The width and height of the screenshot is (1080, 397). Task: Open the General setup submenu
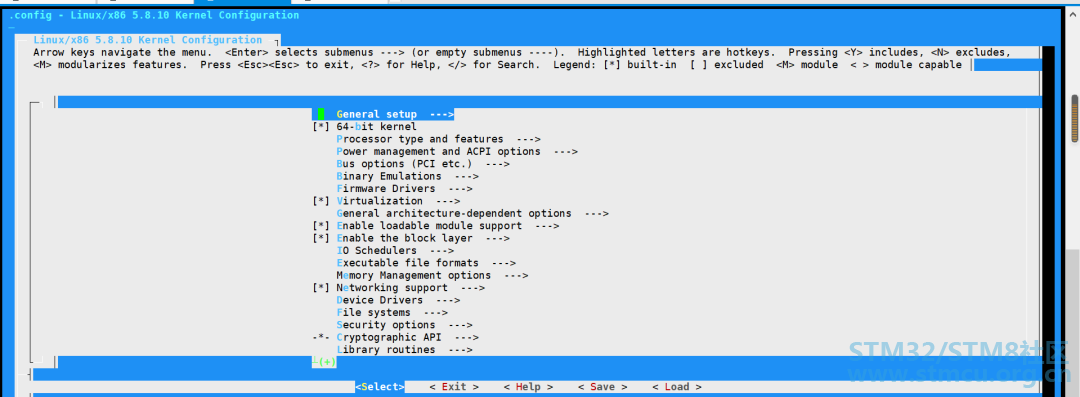[395, 114]
